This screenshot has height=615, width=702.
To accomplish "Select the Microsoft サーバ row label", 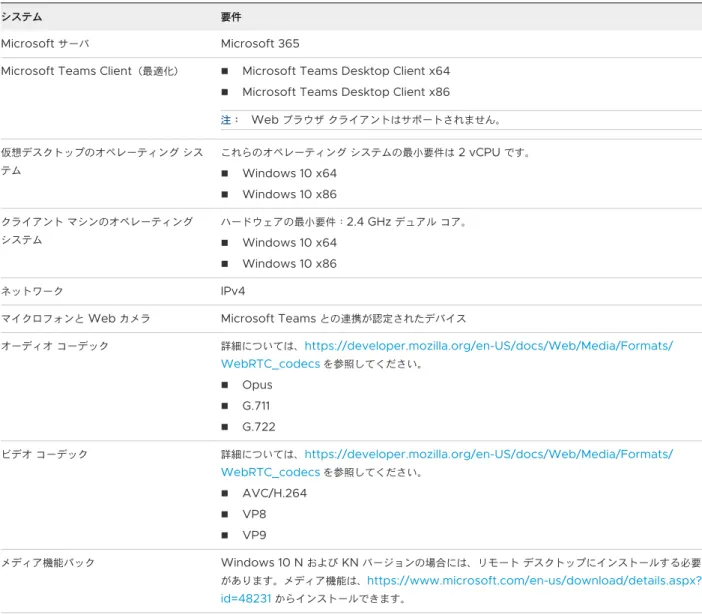I will click(45, 43).
